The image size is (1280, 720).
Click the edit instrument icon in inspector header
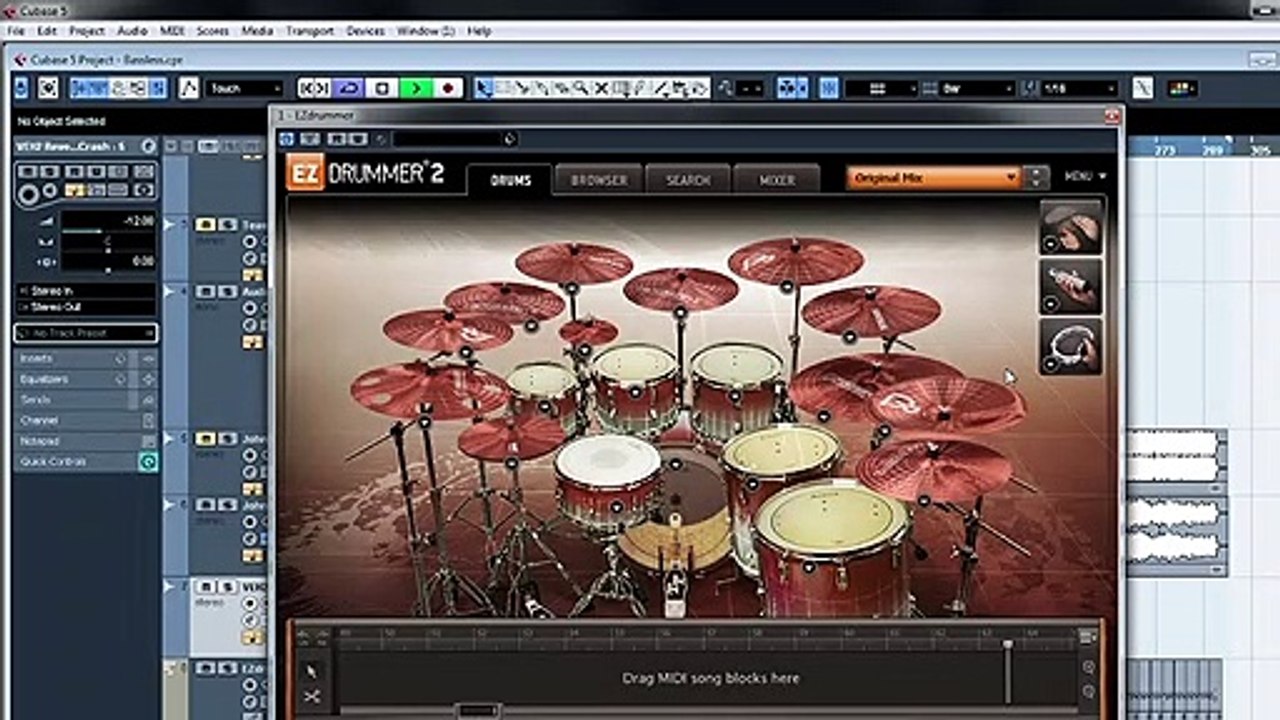[148, 146]
